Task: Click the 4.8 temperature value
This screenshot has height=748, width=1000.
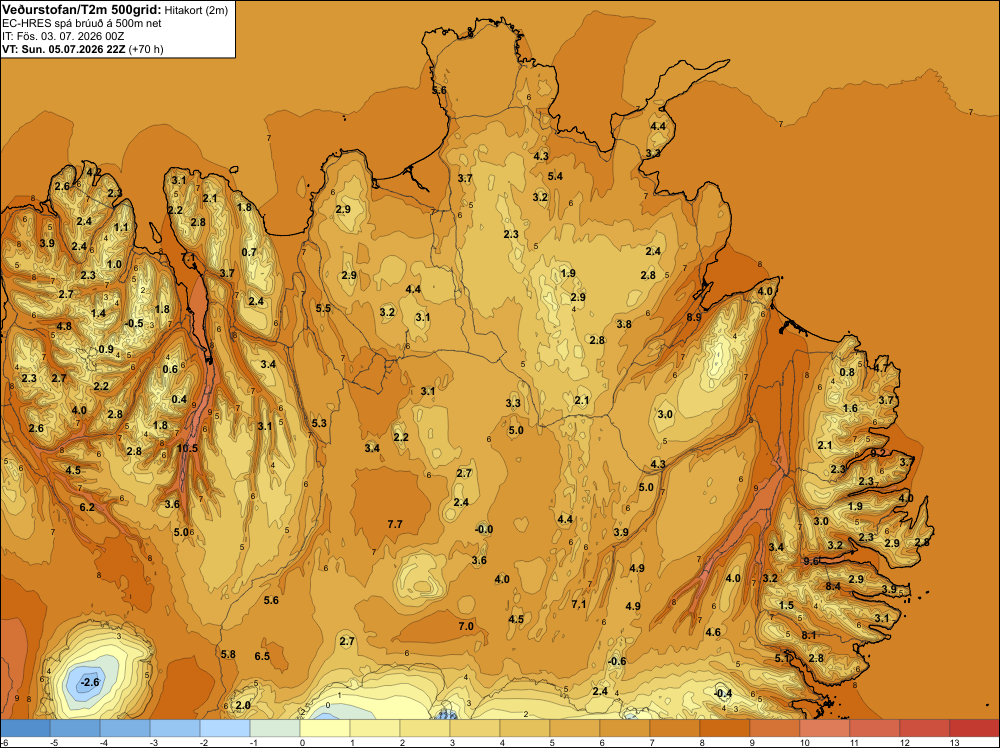Action: (x=64, y=326)
